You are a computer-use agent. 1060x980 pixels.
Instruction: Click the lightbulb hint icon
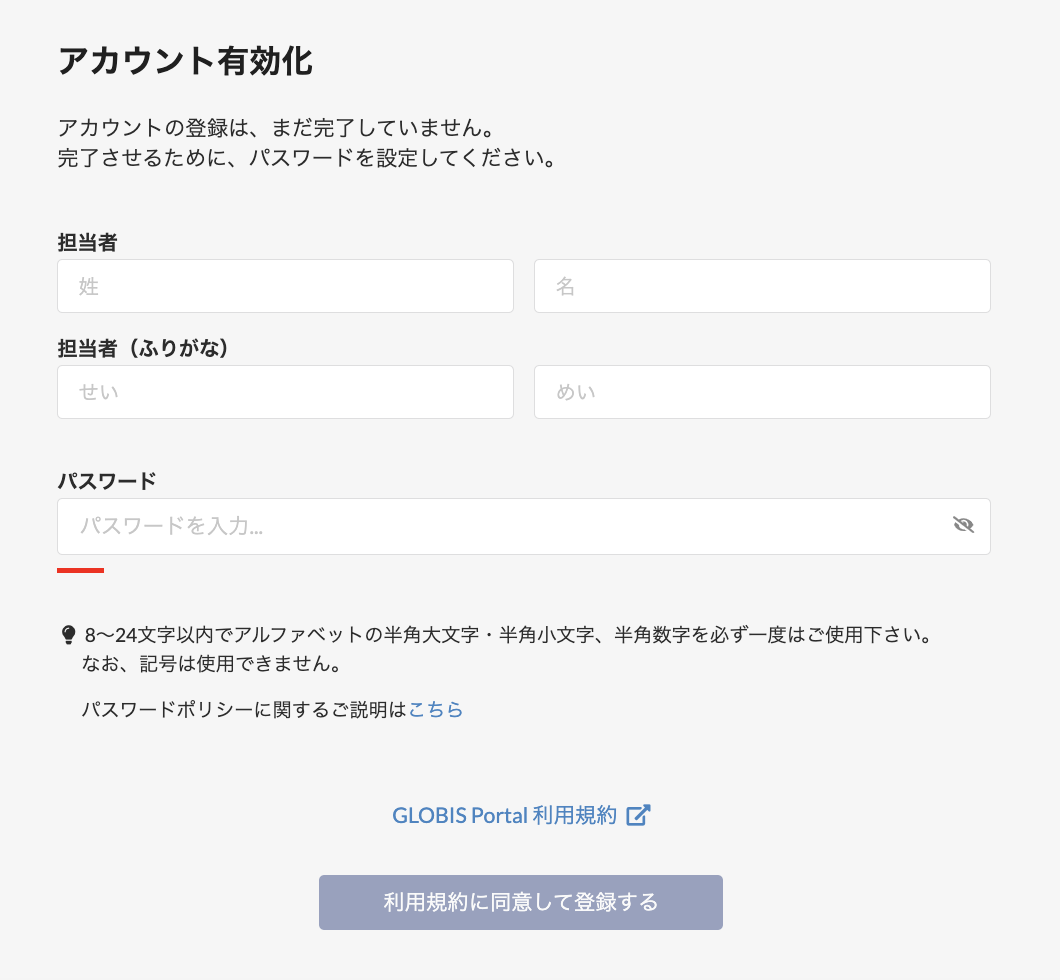point(68,634)
